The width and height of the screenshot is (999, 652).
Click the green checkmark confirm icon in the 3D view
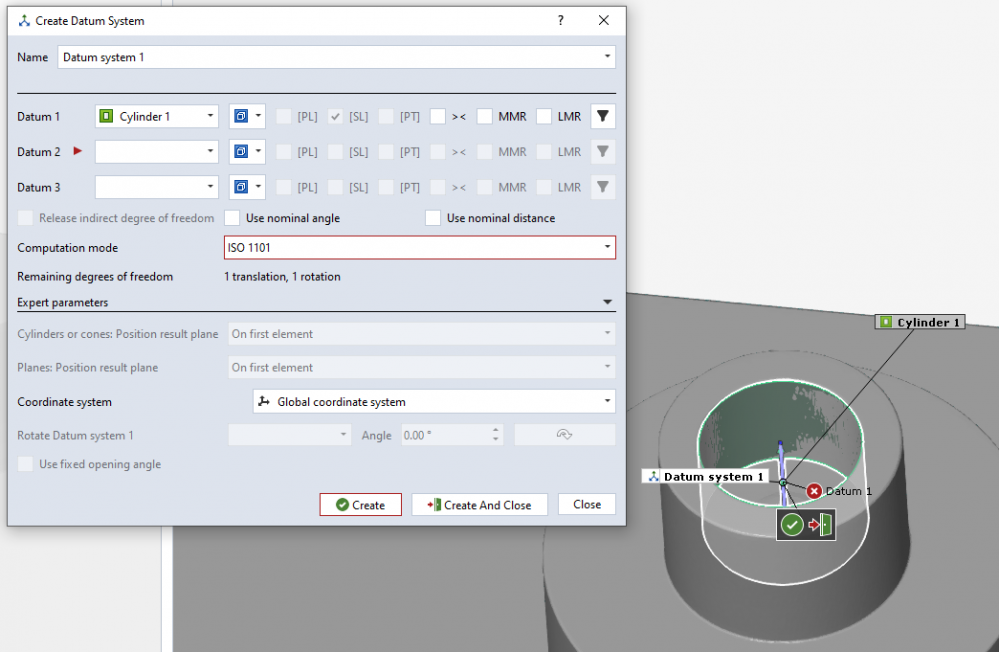click(x=792, y=525)
